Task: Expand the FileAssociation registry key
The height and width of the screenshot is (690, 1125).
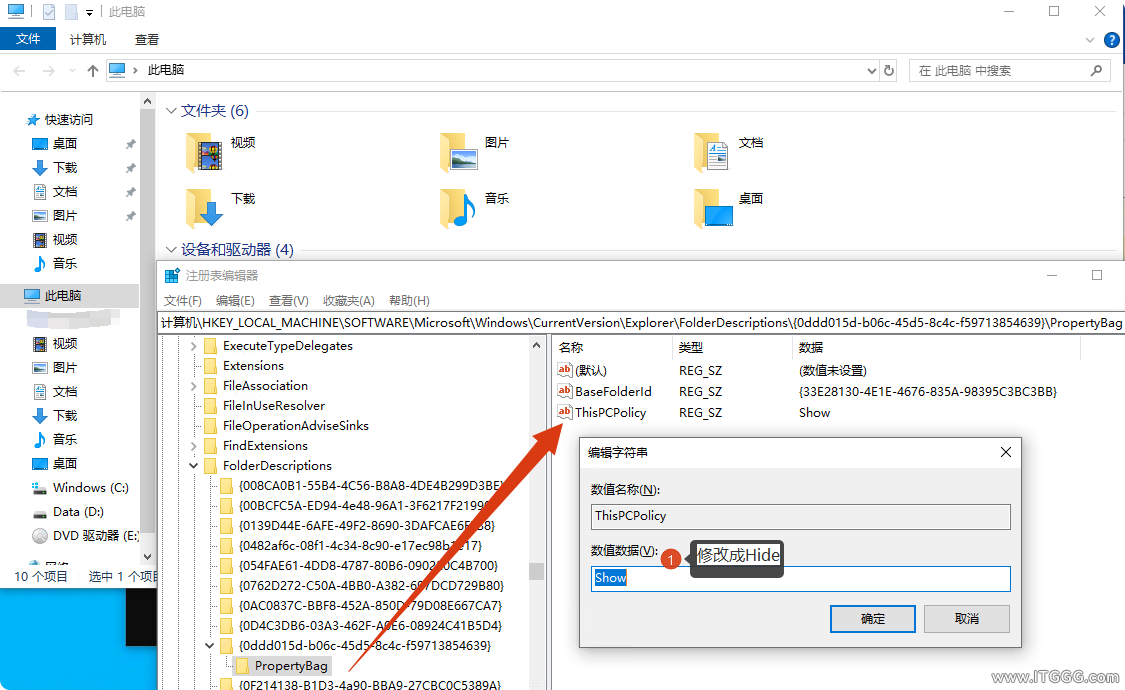Action: click(193, 386)
